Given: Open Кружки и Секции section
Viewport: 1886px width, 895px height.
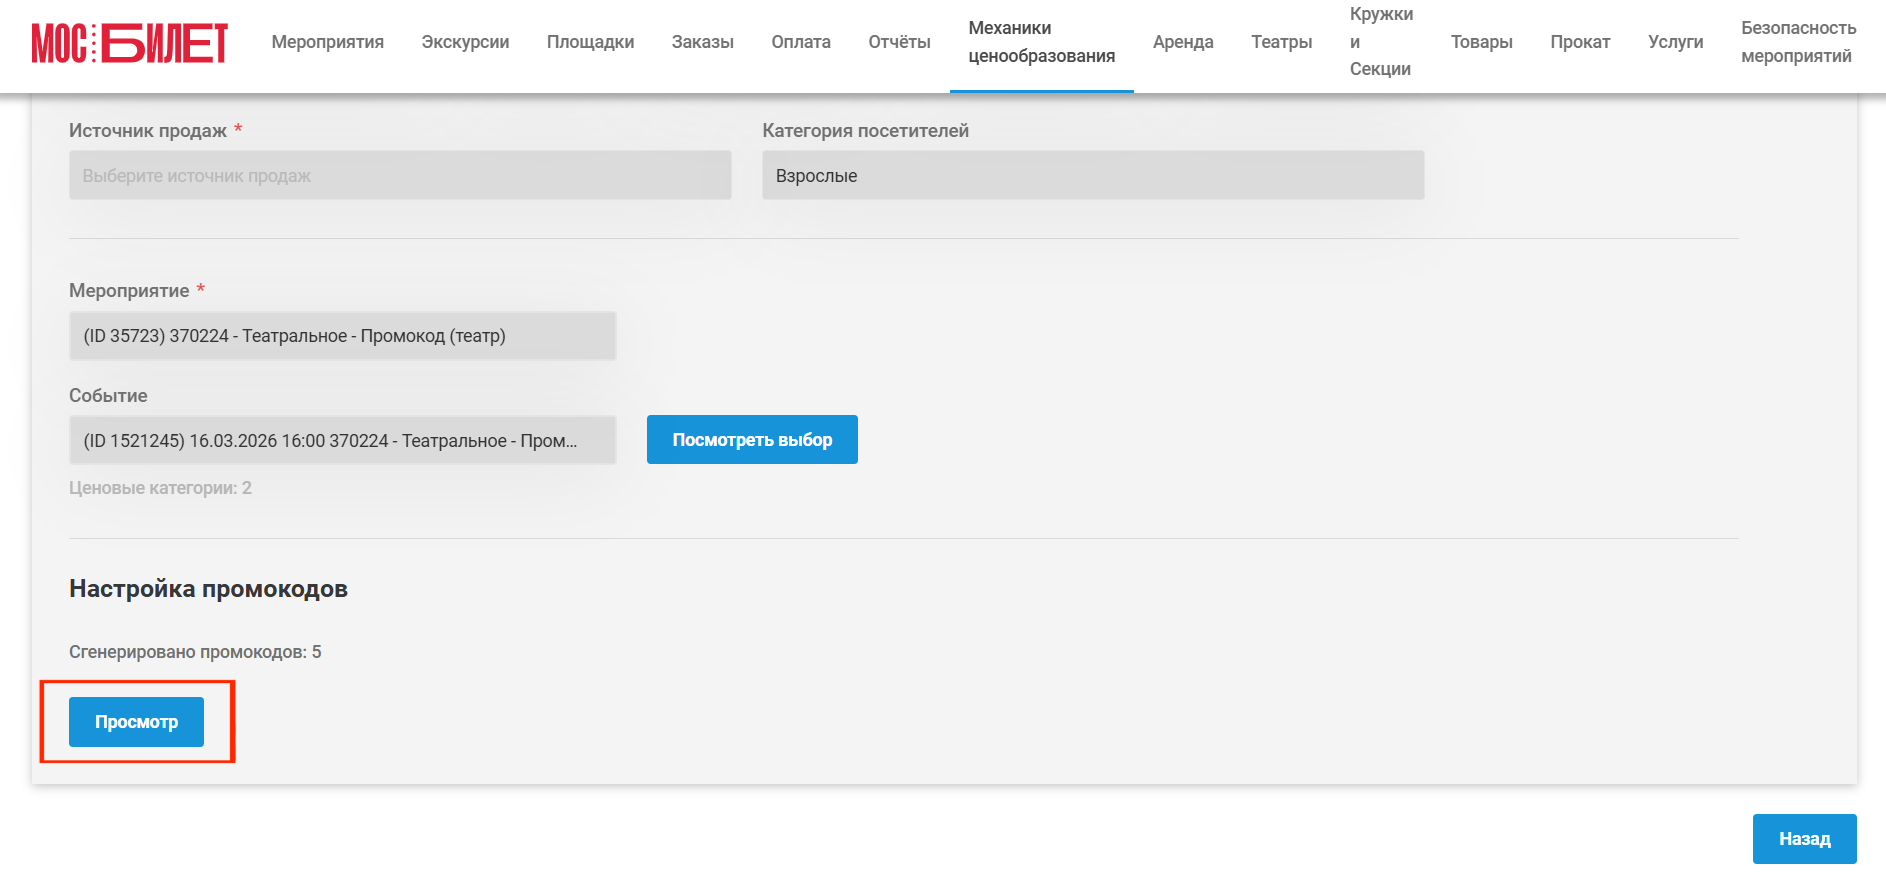Looking at the screenshot, I should [x=1381, y=42].
